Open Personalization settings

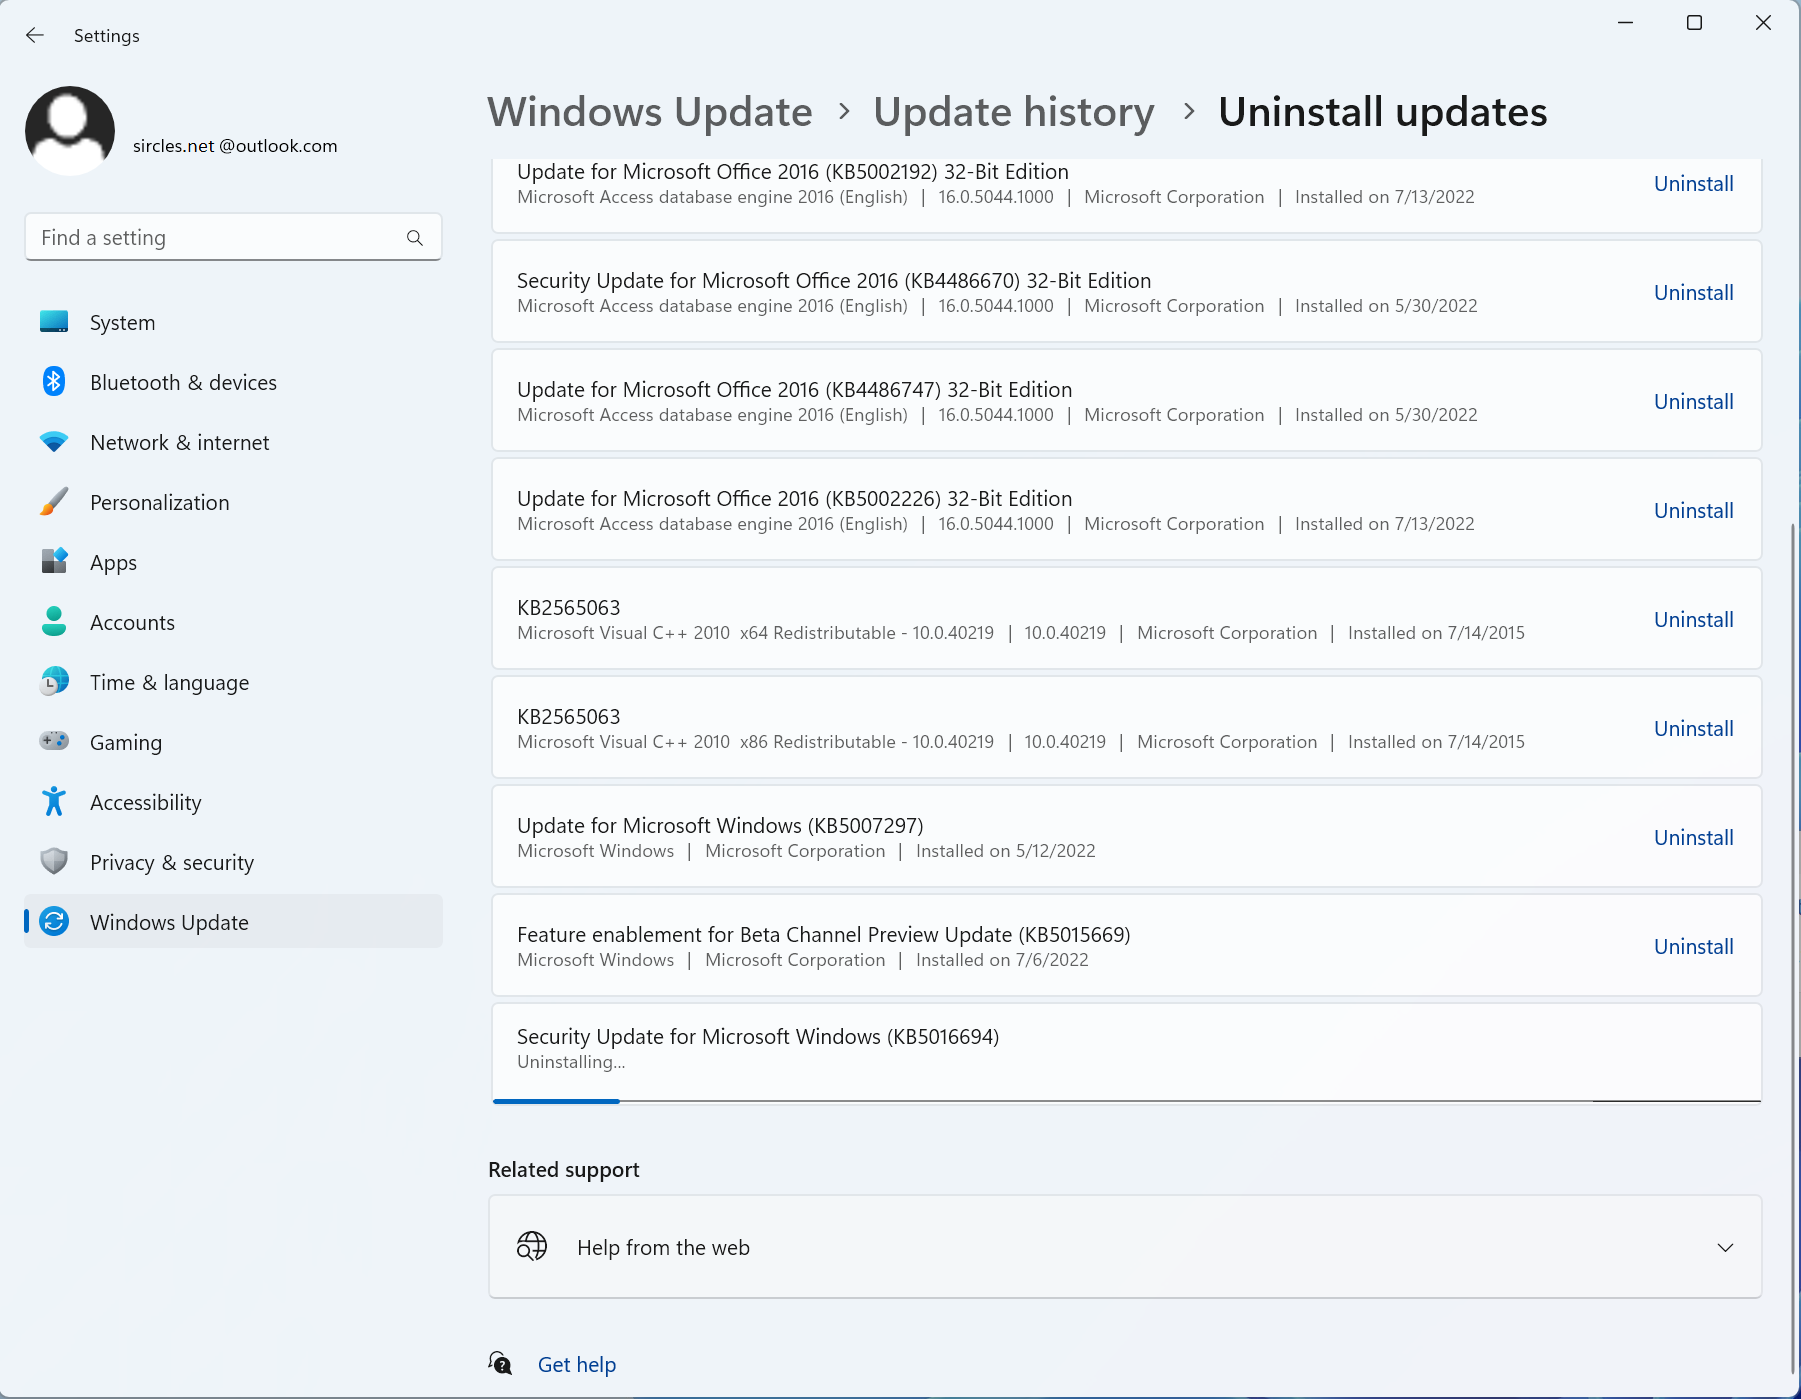(x=233, y=502)
